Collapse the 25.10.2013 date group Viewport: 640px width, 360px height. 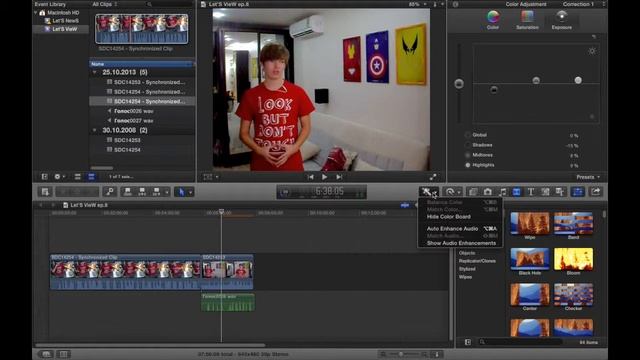click(x=95, y=72)
